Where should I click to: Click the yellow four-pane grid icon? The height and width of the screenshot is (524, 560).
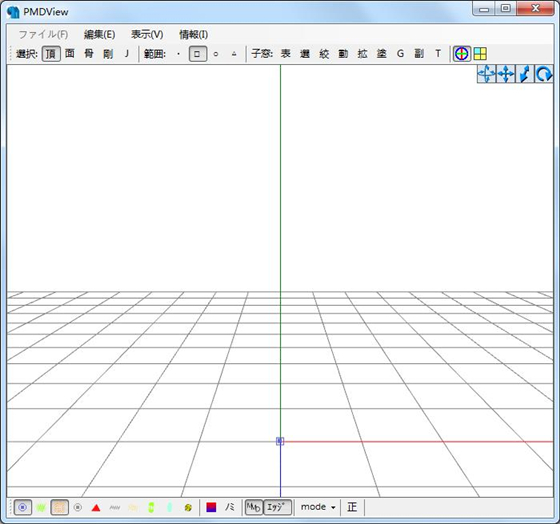coord(480,54)
